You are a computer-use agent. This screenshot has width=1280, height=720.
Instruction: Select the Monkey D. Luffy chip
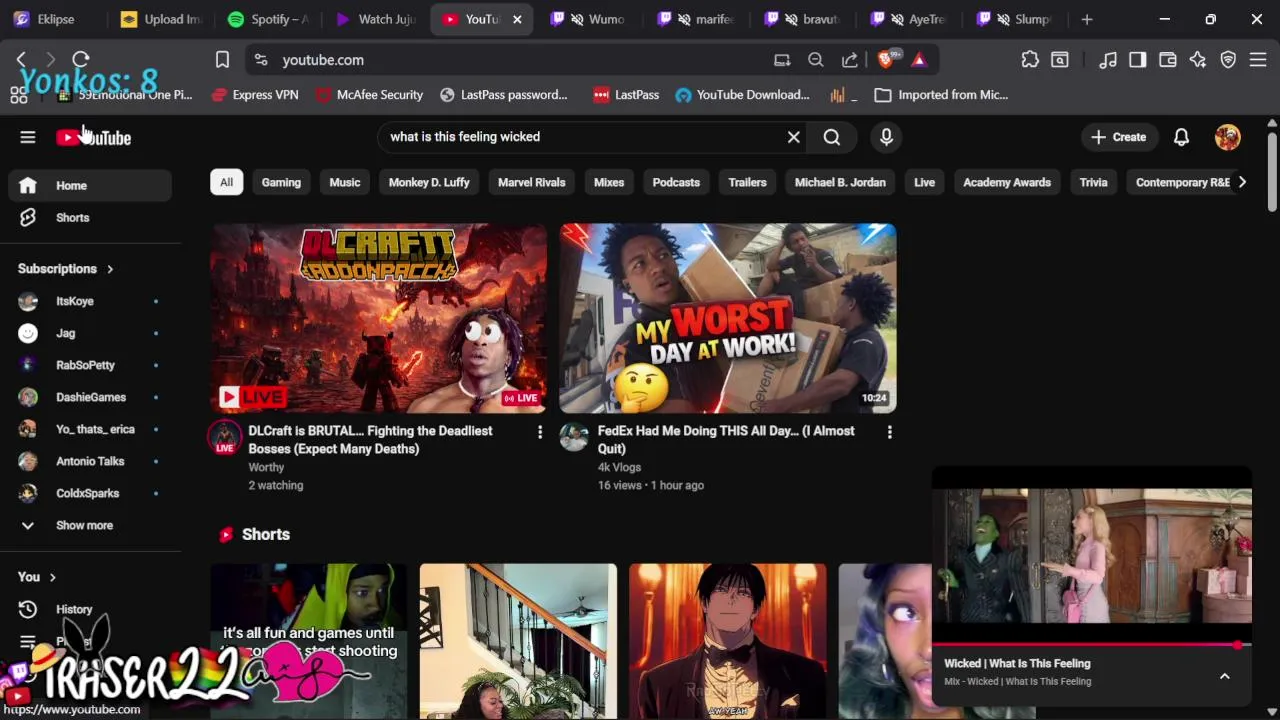coord(429,182)
